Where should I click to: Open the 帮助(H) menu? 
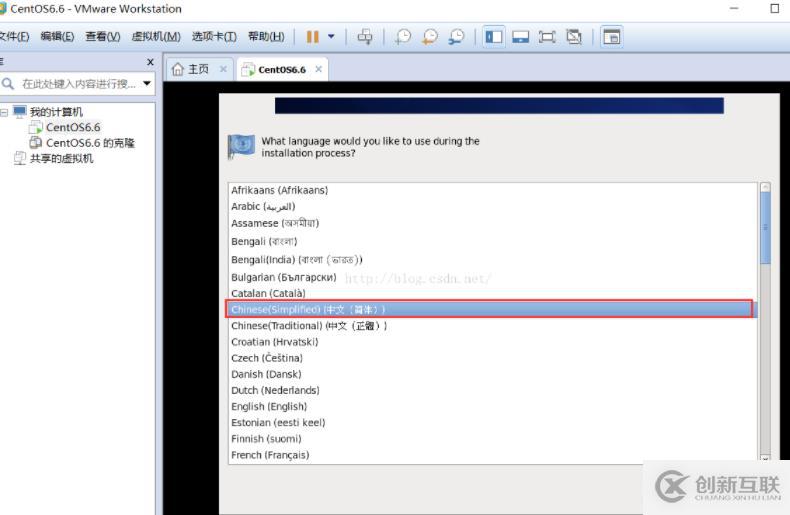pos(266,36)
